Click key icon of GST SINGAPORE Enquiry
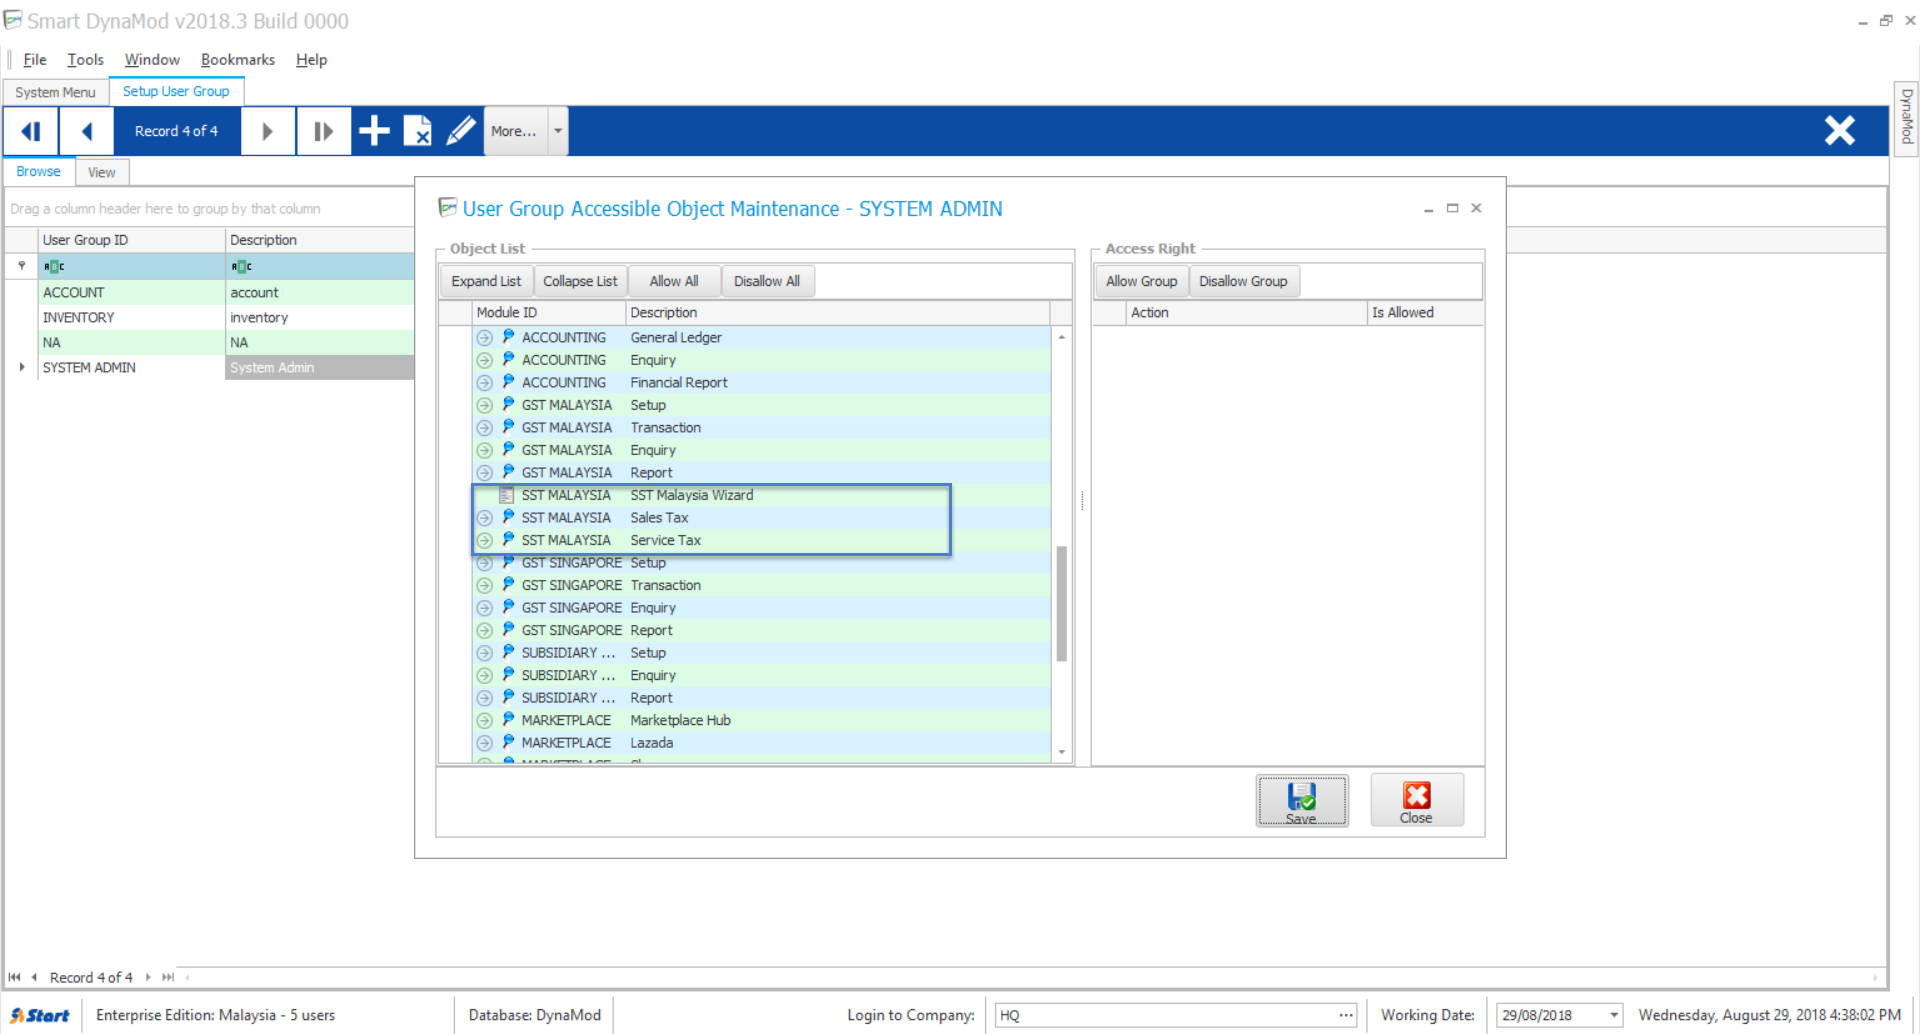Viewport: 1920px width, 1034px height. pyautogui.click(x=508, y=607)
